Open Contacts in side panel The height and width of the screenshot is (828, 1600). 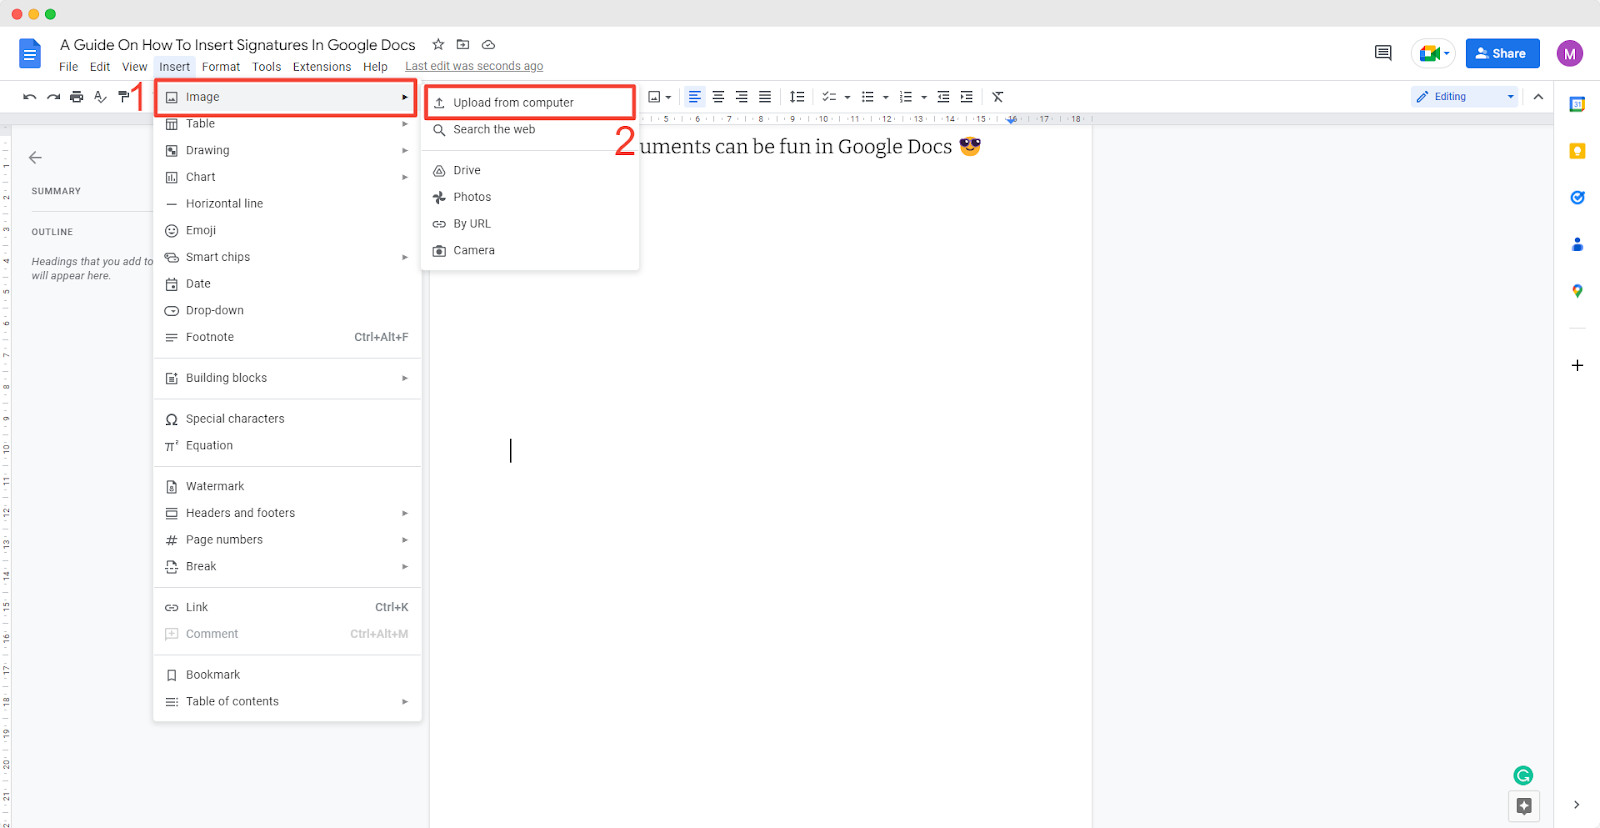pos(1577,244)
